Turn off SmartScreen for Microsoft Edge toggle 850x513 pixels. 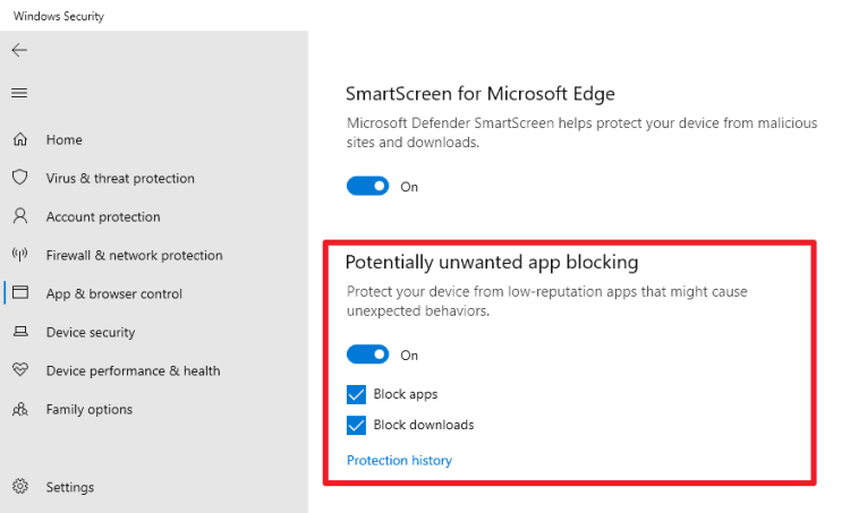pos(367,186)
